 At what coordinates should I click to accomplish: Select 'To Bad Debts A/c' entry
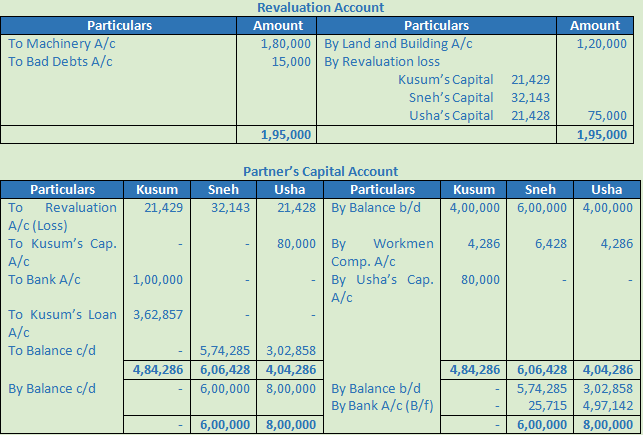[60, 61]
